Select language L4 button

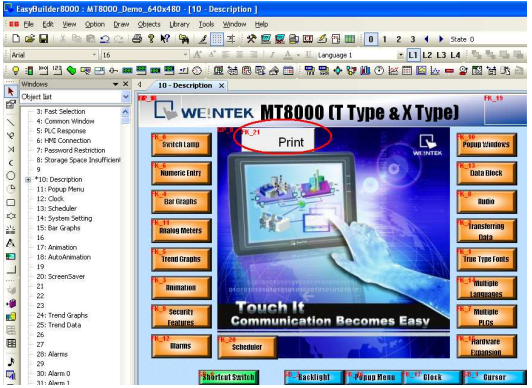(x=455, y=55)
